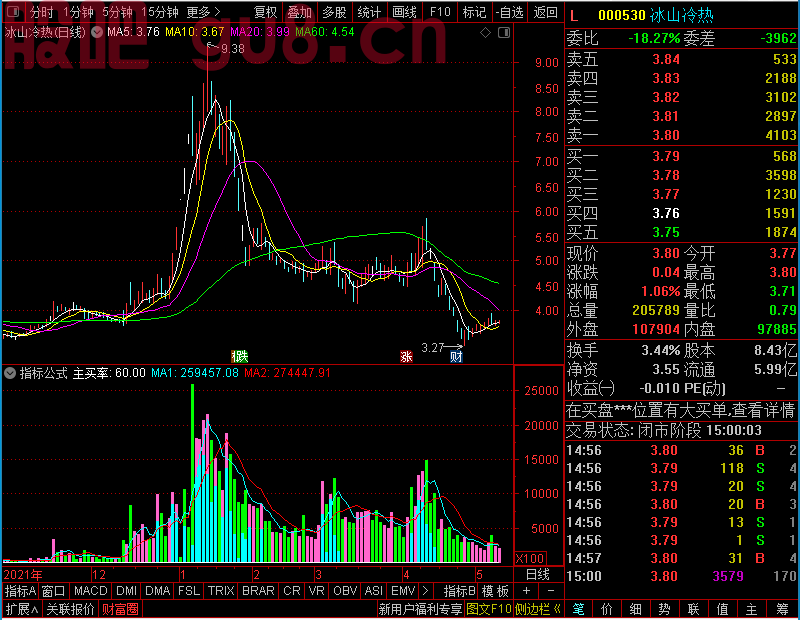Select the DMI indicator
Viewport: 800px width, 620px height.
tap(127, 591)
